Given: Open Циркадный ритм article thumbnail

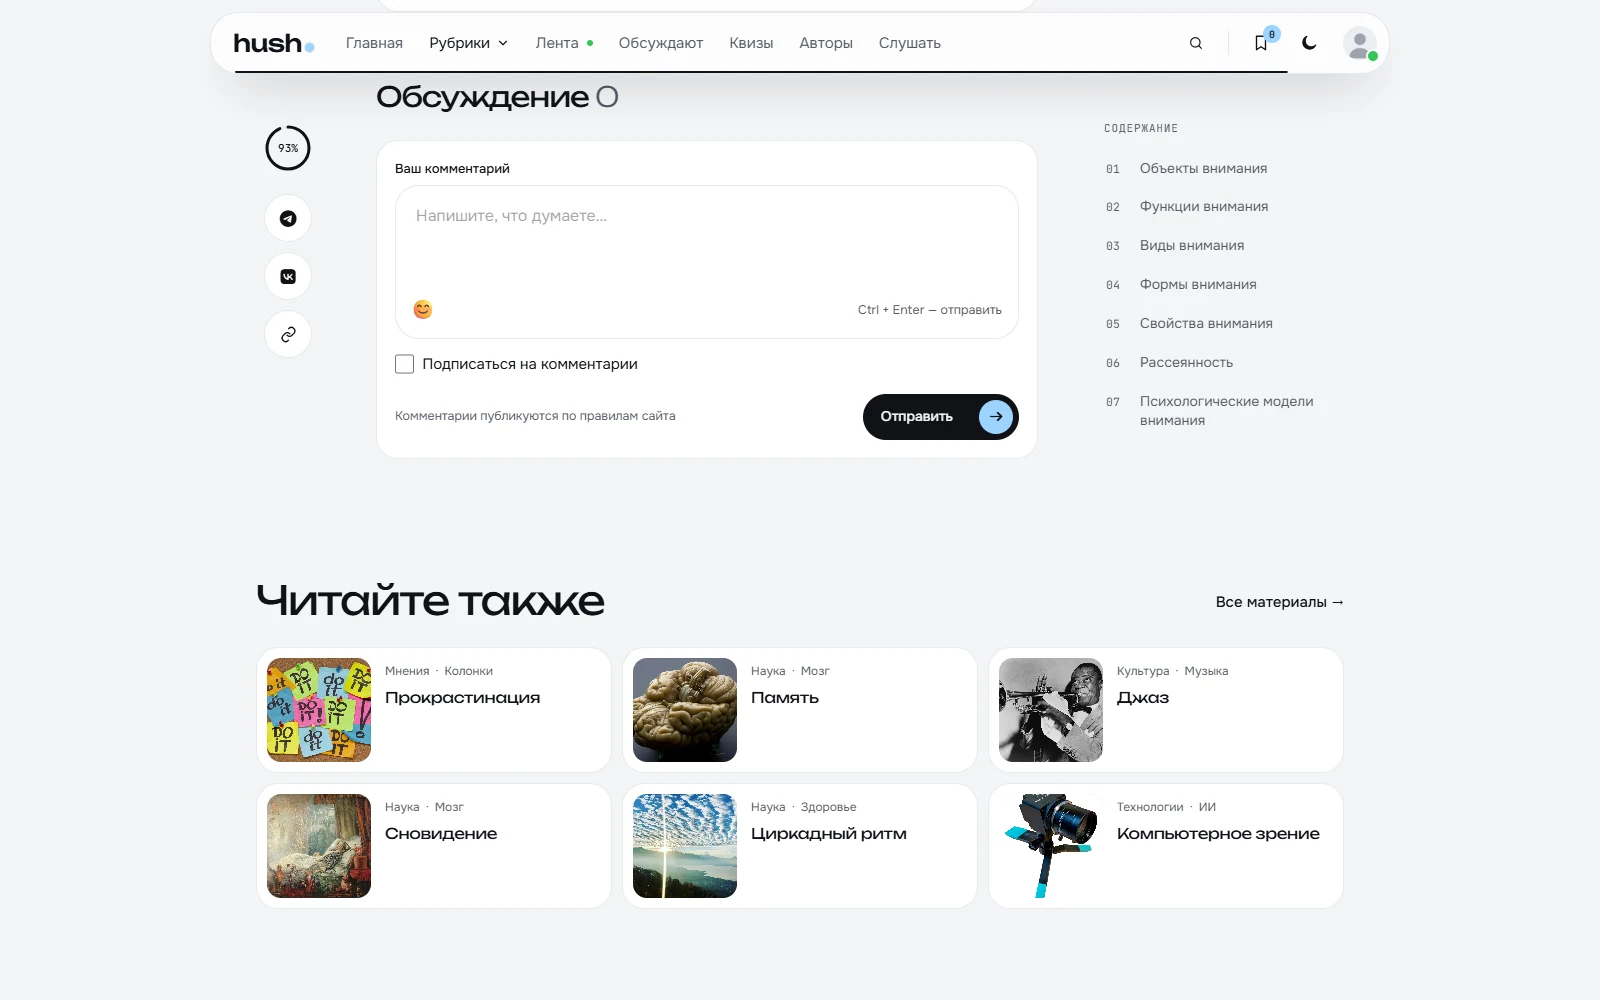Looking at the screenshot, I should click(685, 846).
